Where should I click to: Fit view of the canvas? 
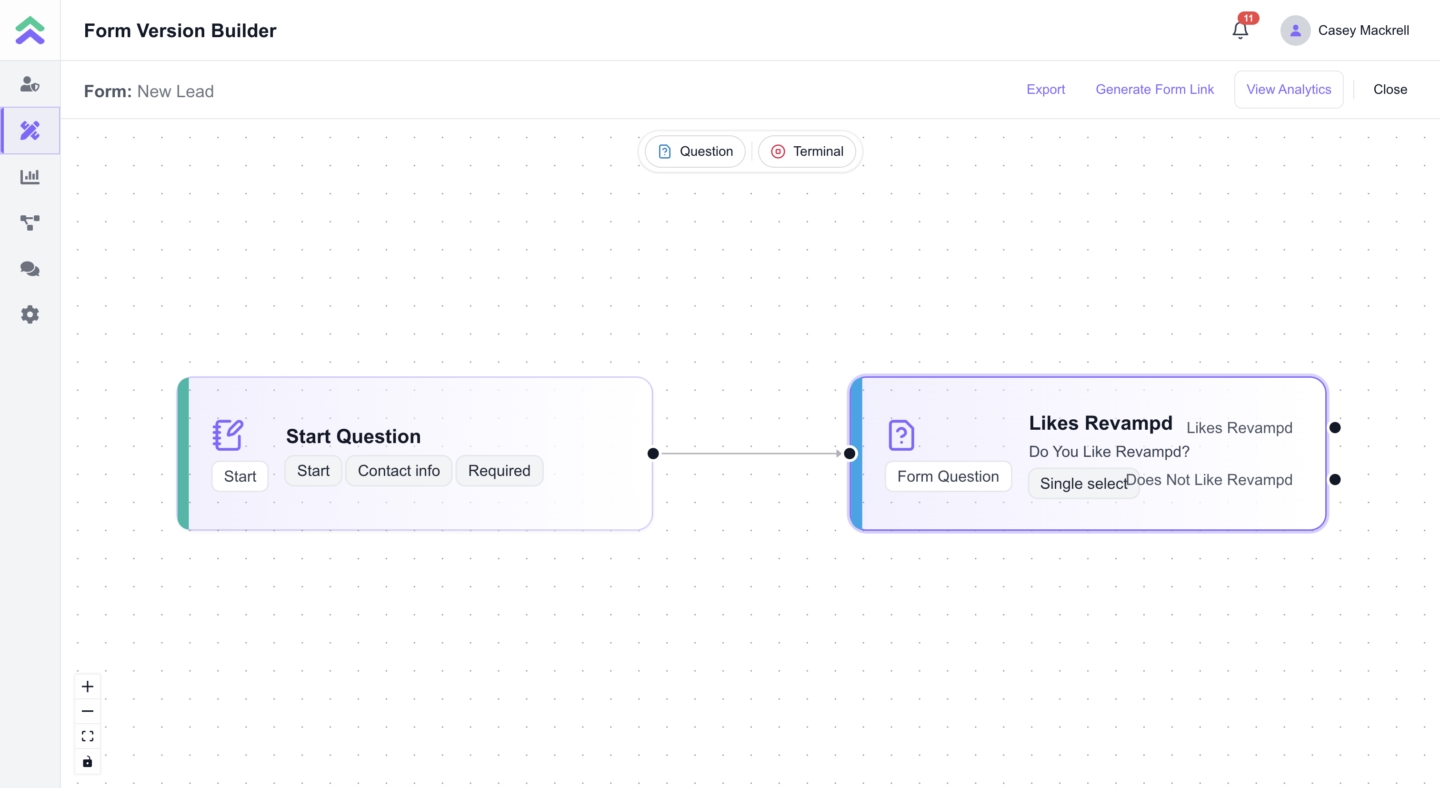click(88, 737)
